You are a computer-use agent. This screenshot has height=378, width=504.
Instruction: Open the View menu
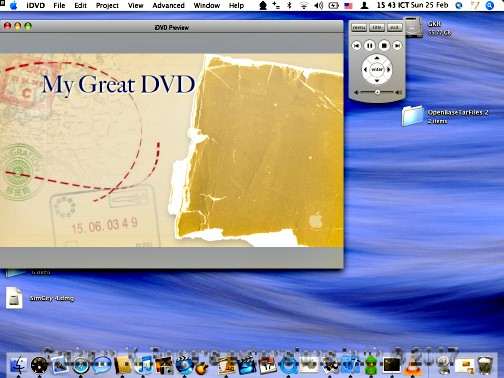[136, 6]
